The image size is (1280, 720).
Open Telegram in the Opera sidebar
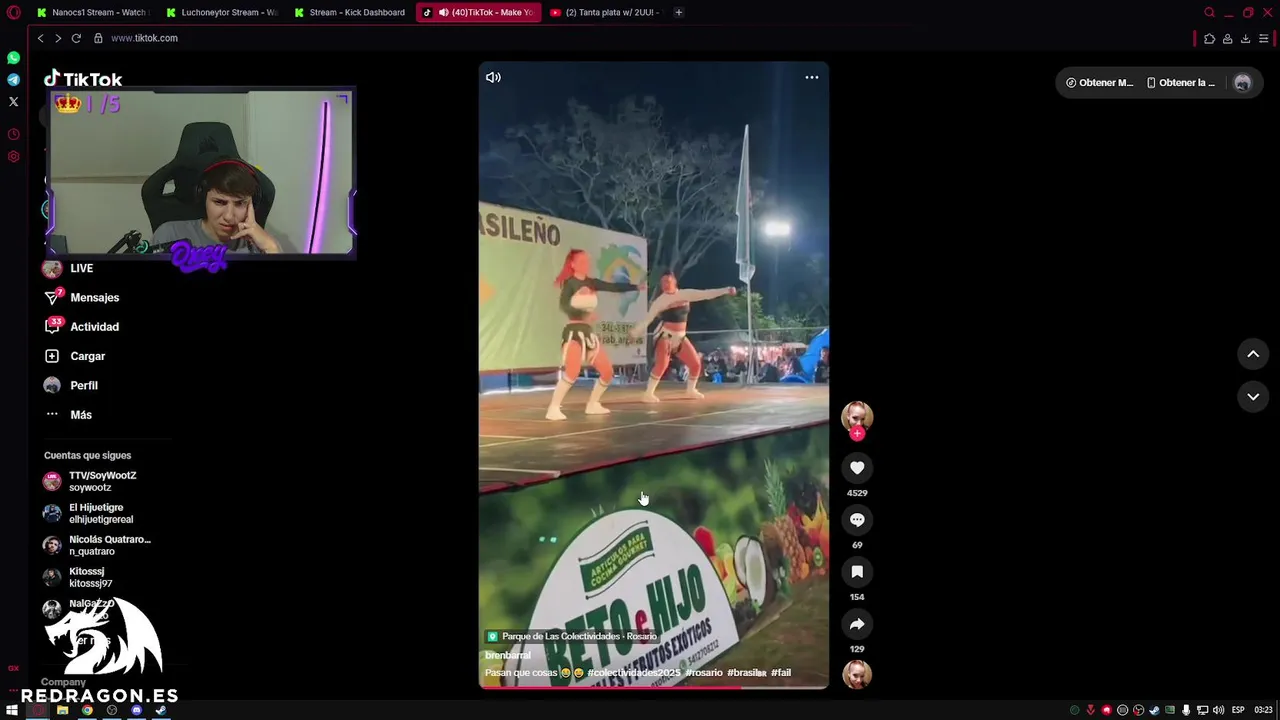[x=13, y=80]
